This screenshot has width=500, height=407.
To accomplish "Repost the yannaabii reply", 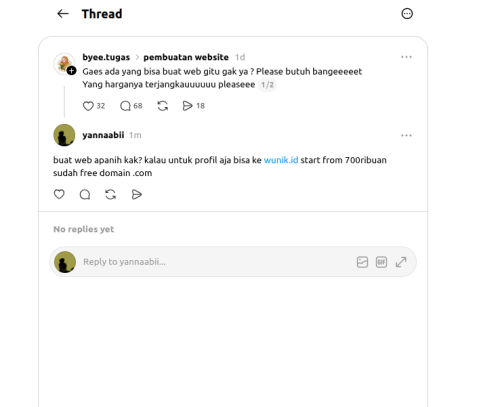I will coord(111,194).
